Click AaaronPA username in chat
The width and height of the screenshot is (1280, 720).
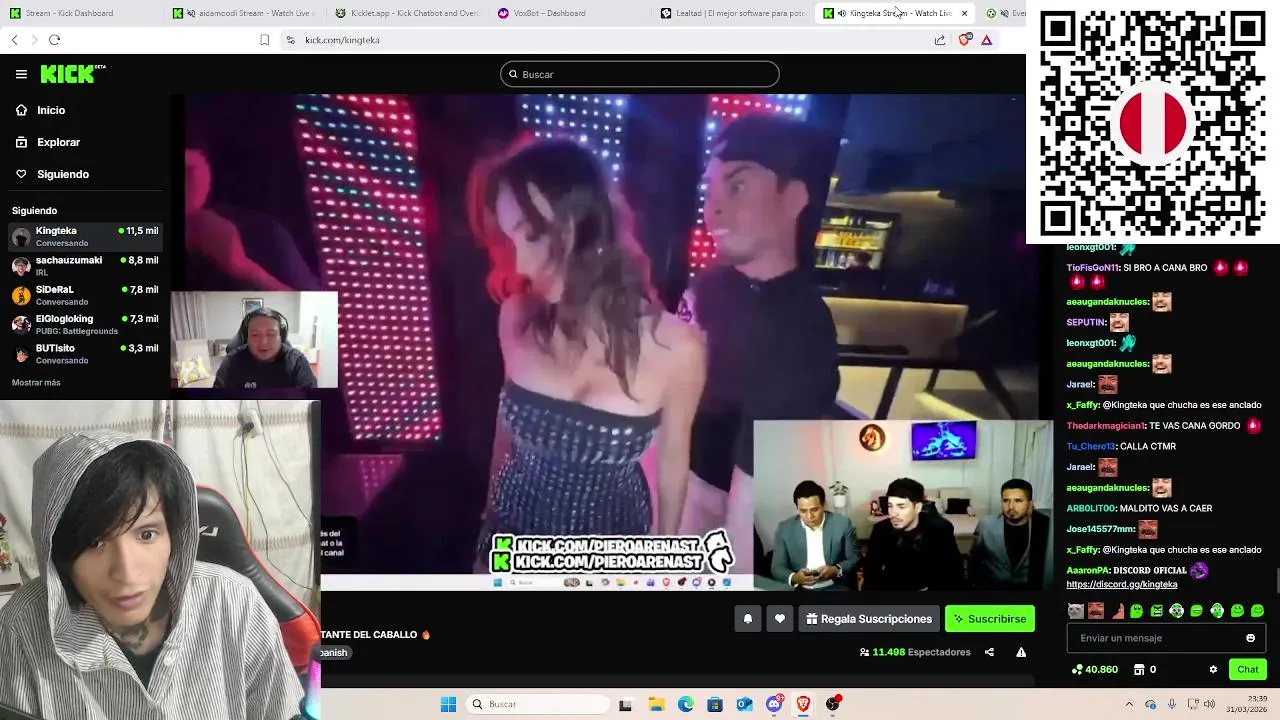pyautogui.click(x=1087, y=570)
